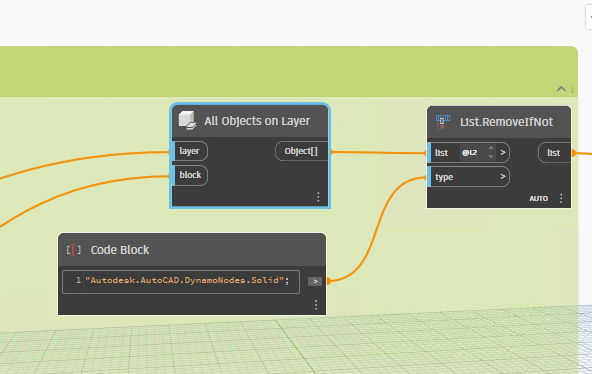Click the @L2 level indicator
This screenshot has height=374, width=592.
(470, 152)
